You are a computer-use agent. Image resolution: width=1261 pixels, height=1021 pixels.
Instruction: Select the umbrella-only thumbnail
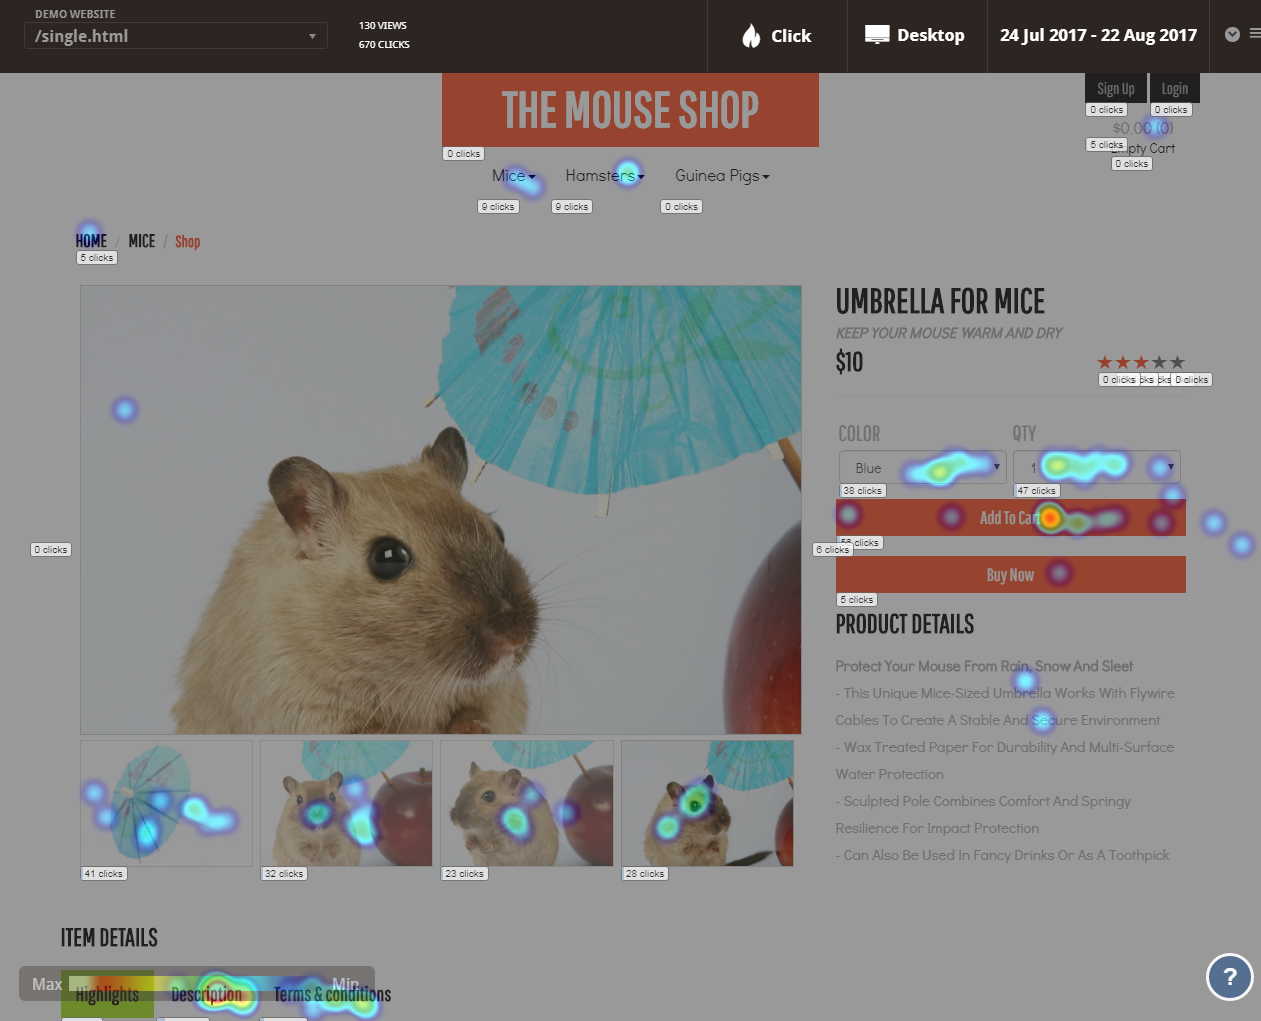pyautogui.click(x=166, y=803)
